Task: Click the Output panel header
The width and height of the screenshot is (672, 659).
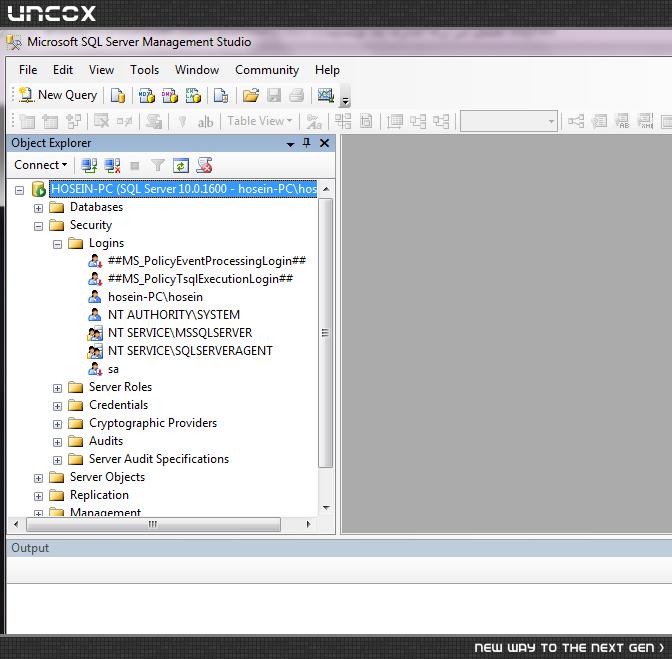Action: point(339,548)
